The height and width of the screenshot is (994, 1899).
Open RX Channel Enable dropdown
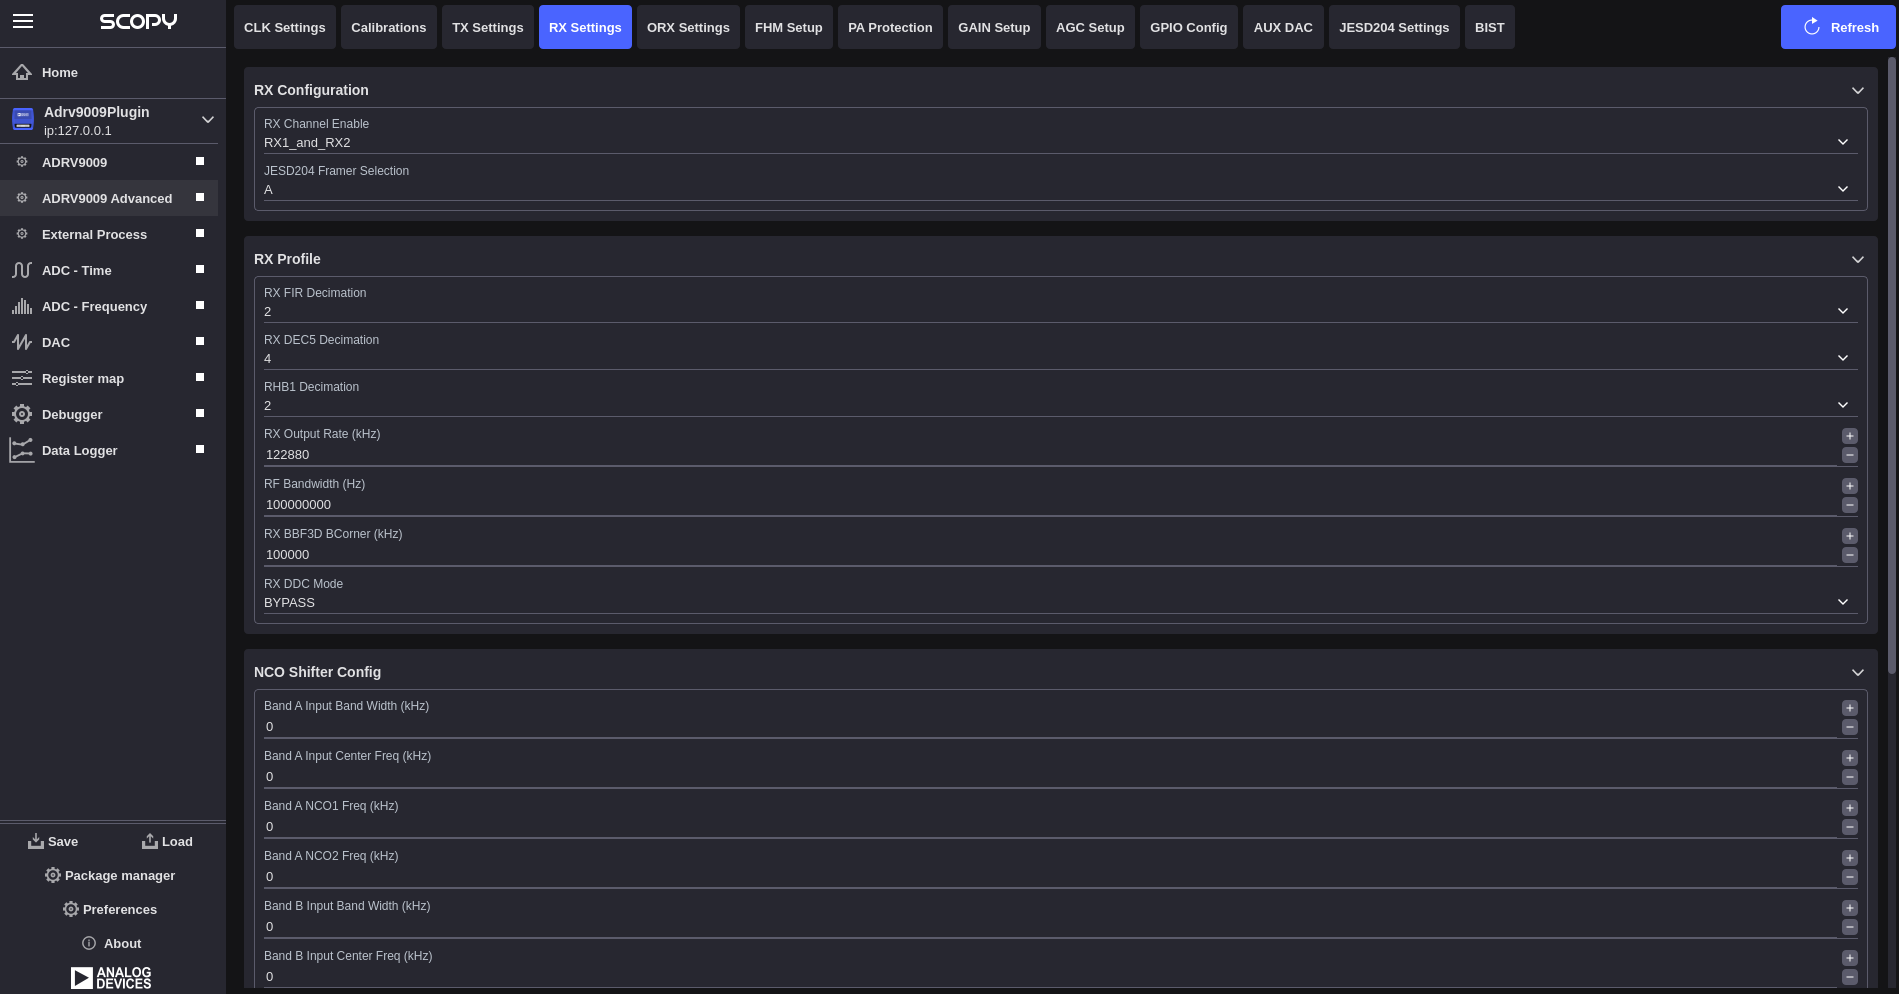click(x=1060, y=142)
